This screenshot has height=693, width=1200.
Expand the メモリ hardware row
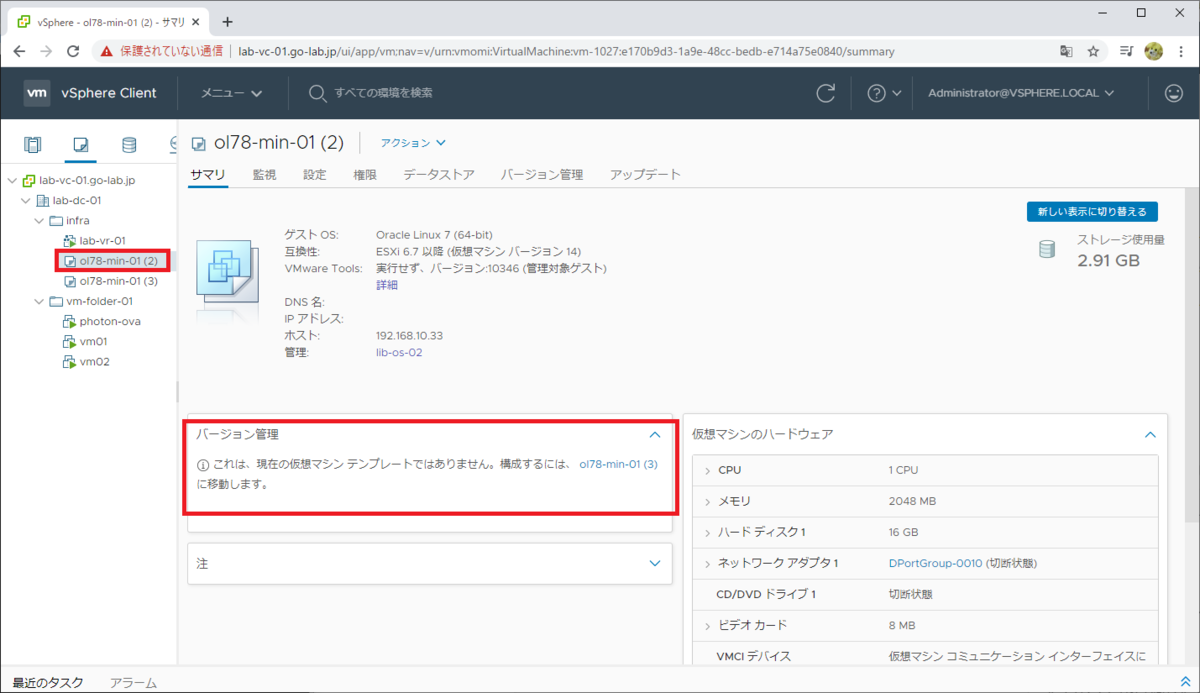click(x=707, y=501)
